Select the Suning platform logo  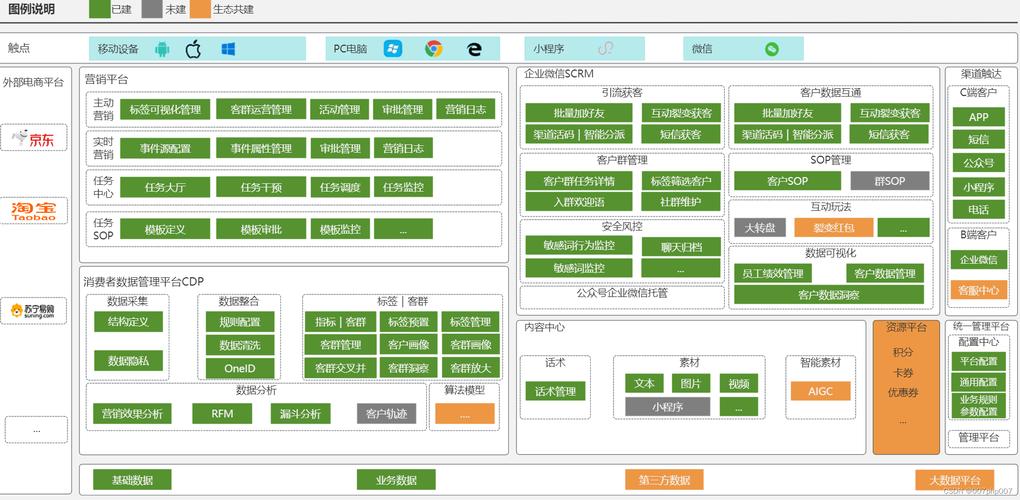click(34, 311)
